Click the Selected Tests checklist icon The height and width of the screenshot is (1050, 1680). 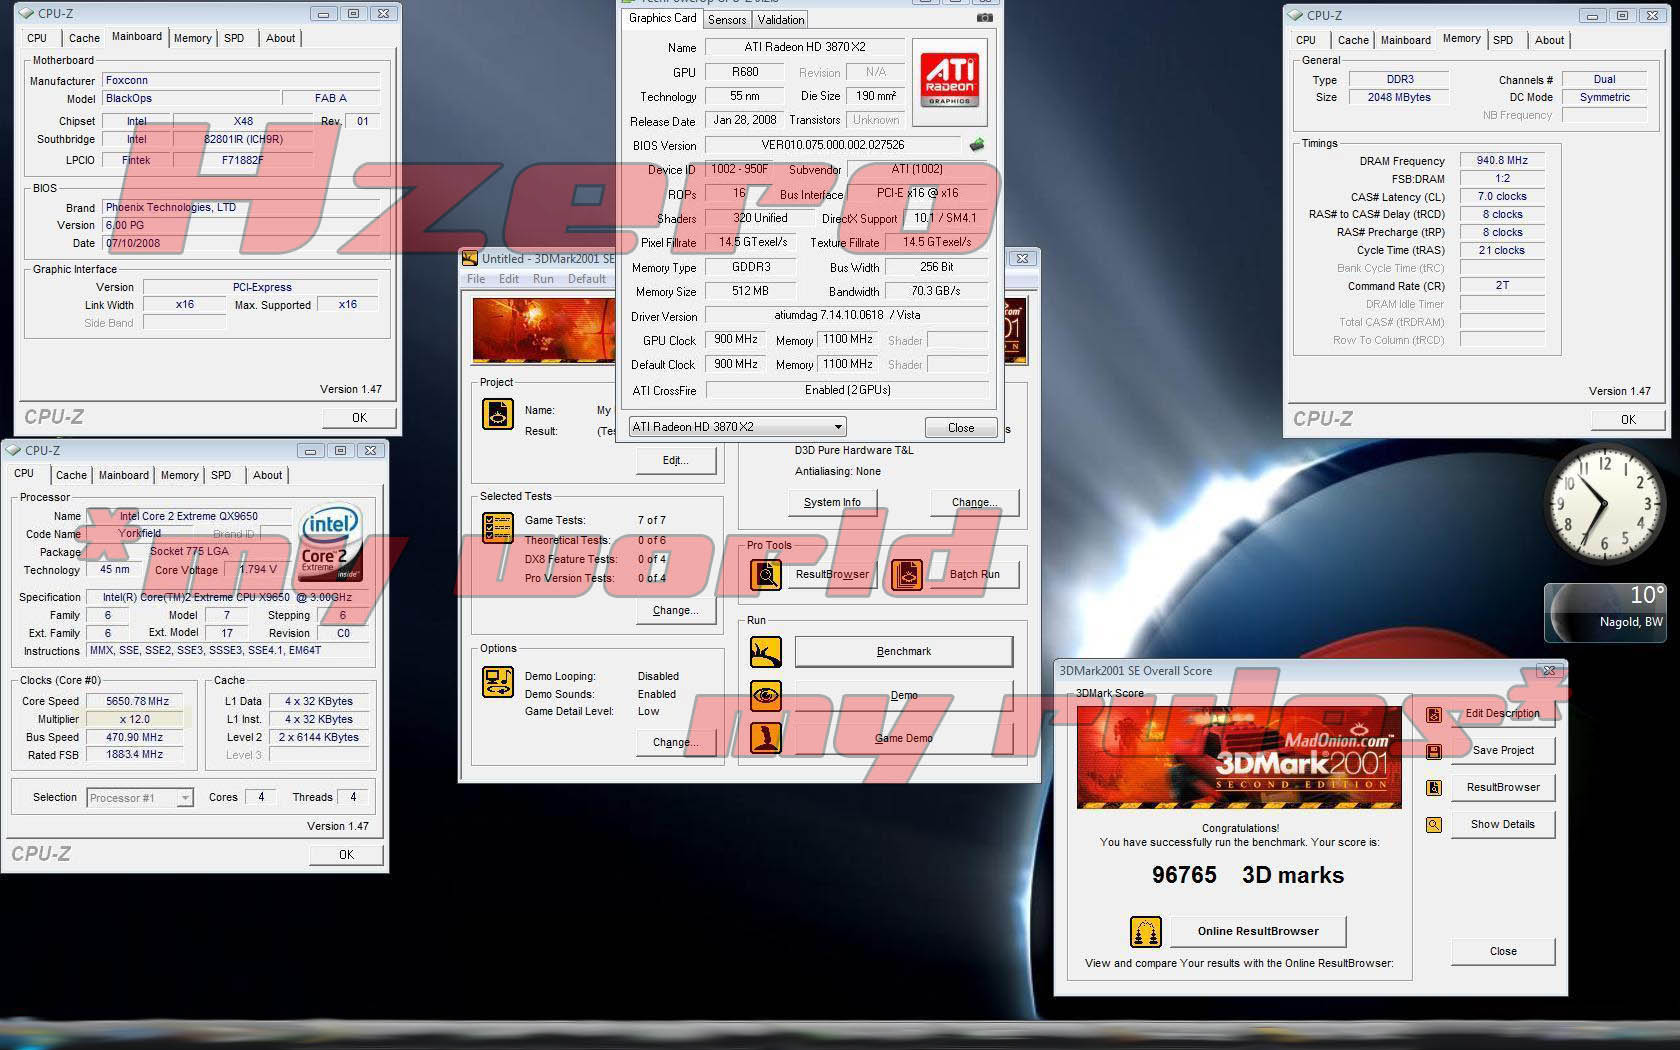pos(498,527)
